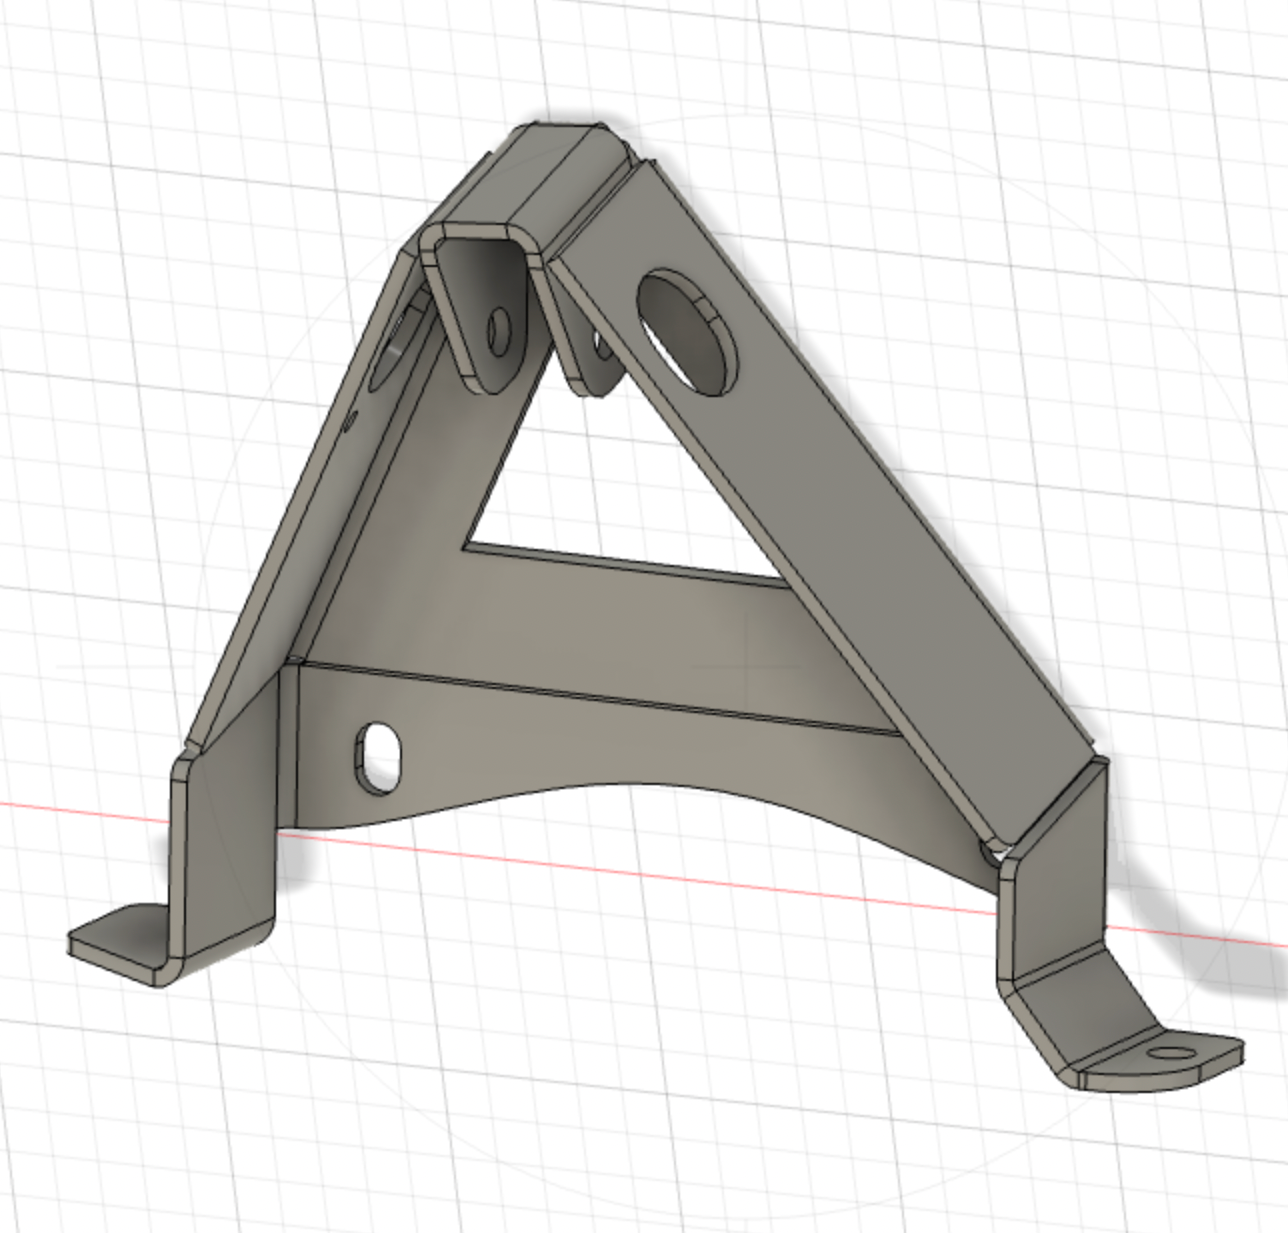Viewport: 1288px width, 1233px height.
Task: Click empty grid space in upper right
Action: click(x=1100, y=150)
